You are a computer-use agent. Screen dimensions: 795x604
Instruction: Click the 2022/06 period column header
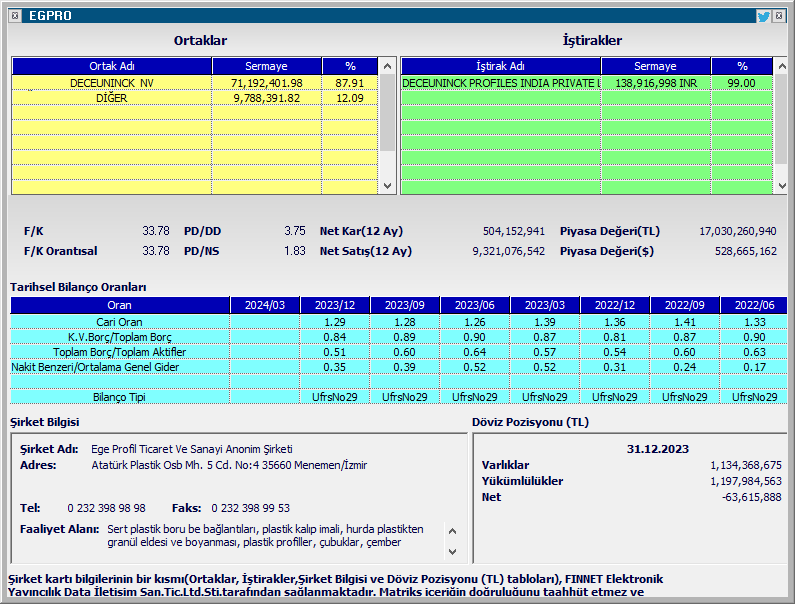click(x=754, y=305)
